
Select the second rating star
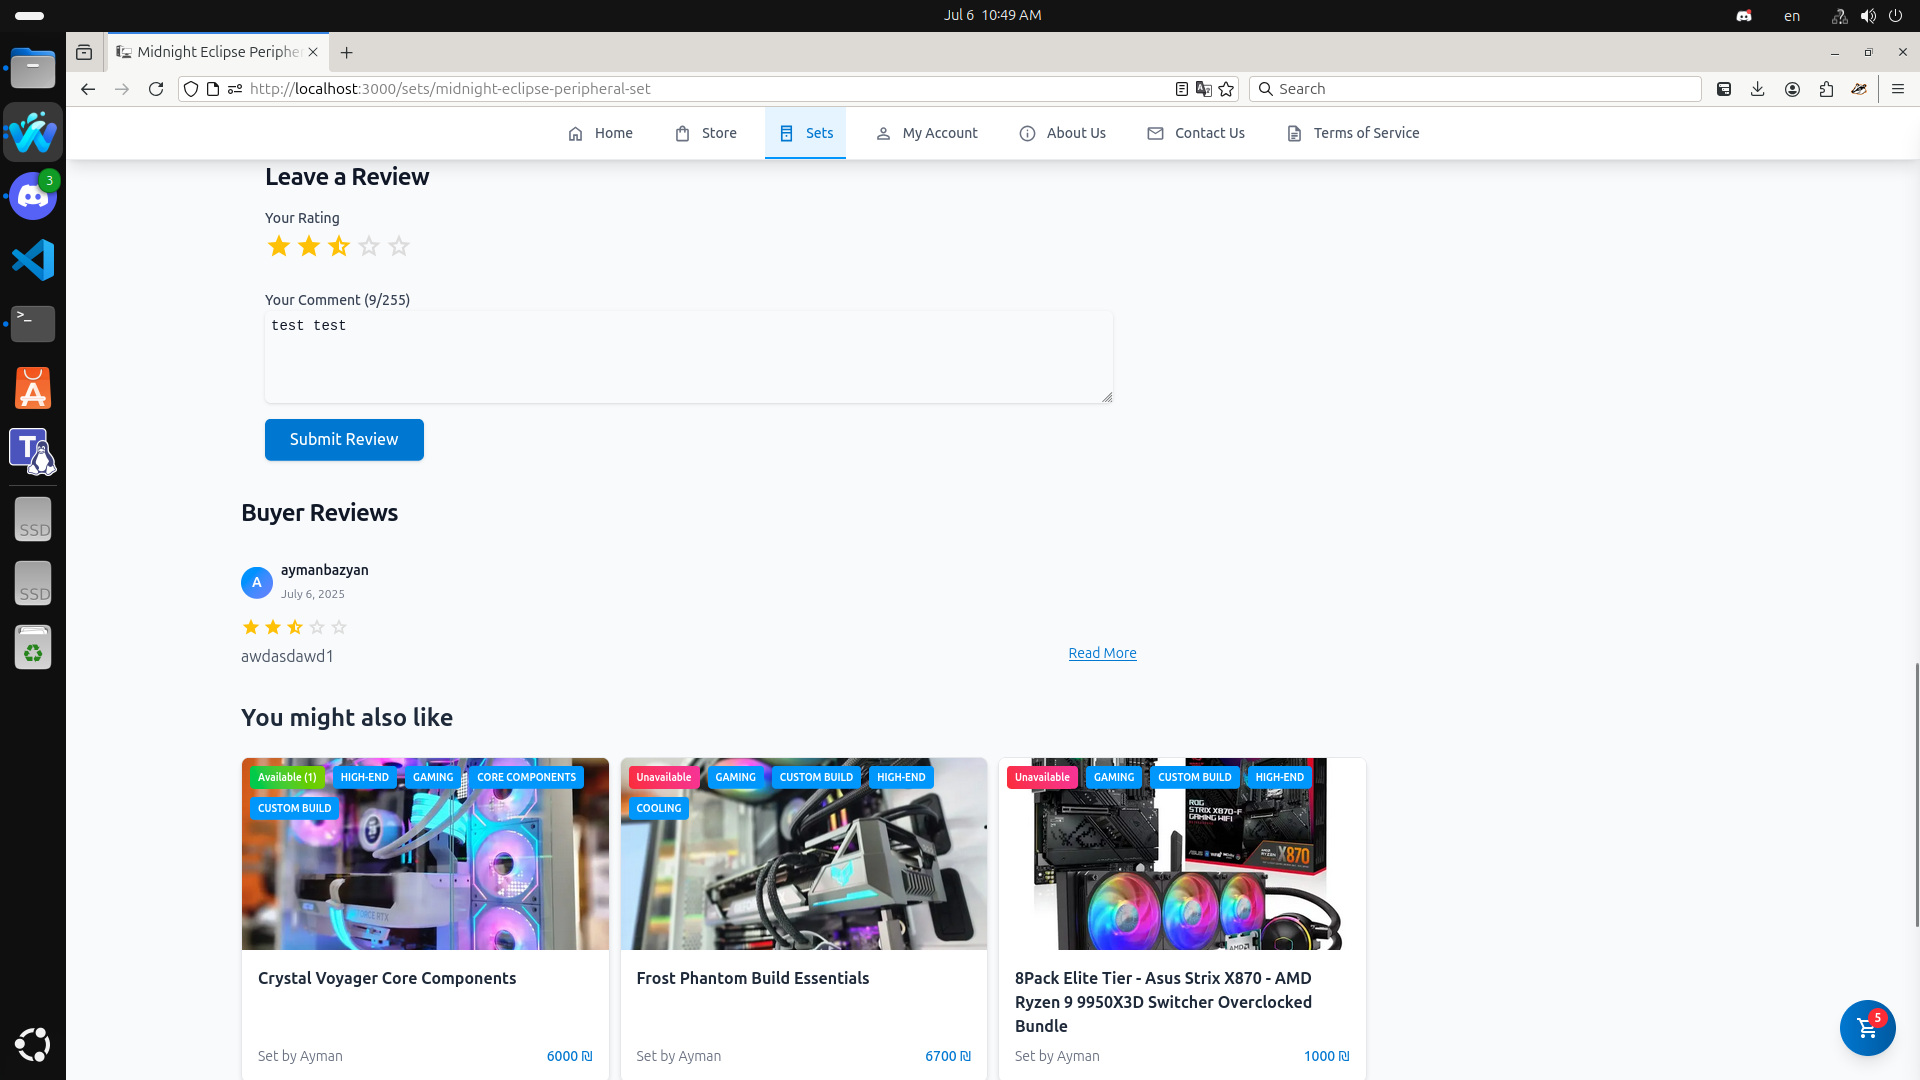[309, 246]
